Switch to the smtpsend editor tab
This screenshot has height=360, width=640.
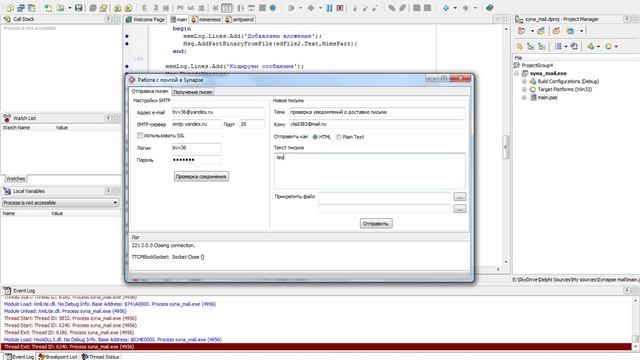pyautogui.click(x=240, y=19)
